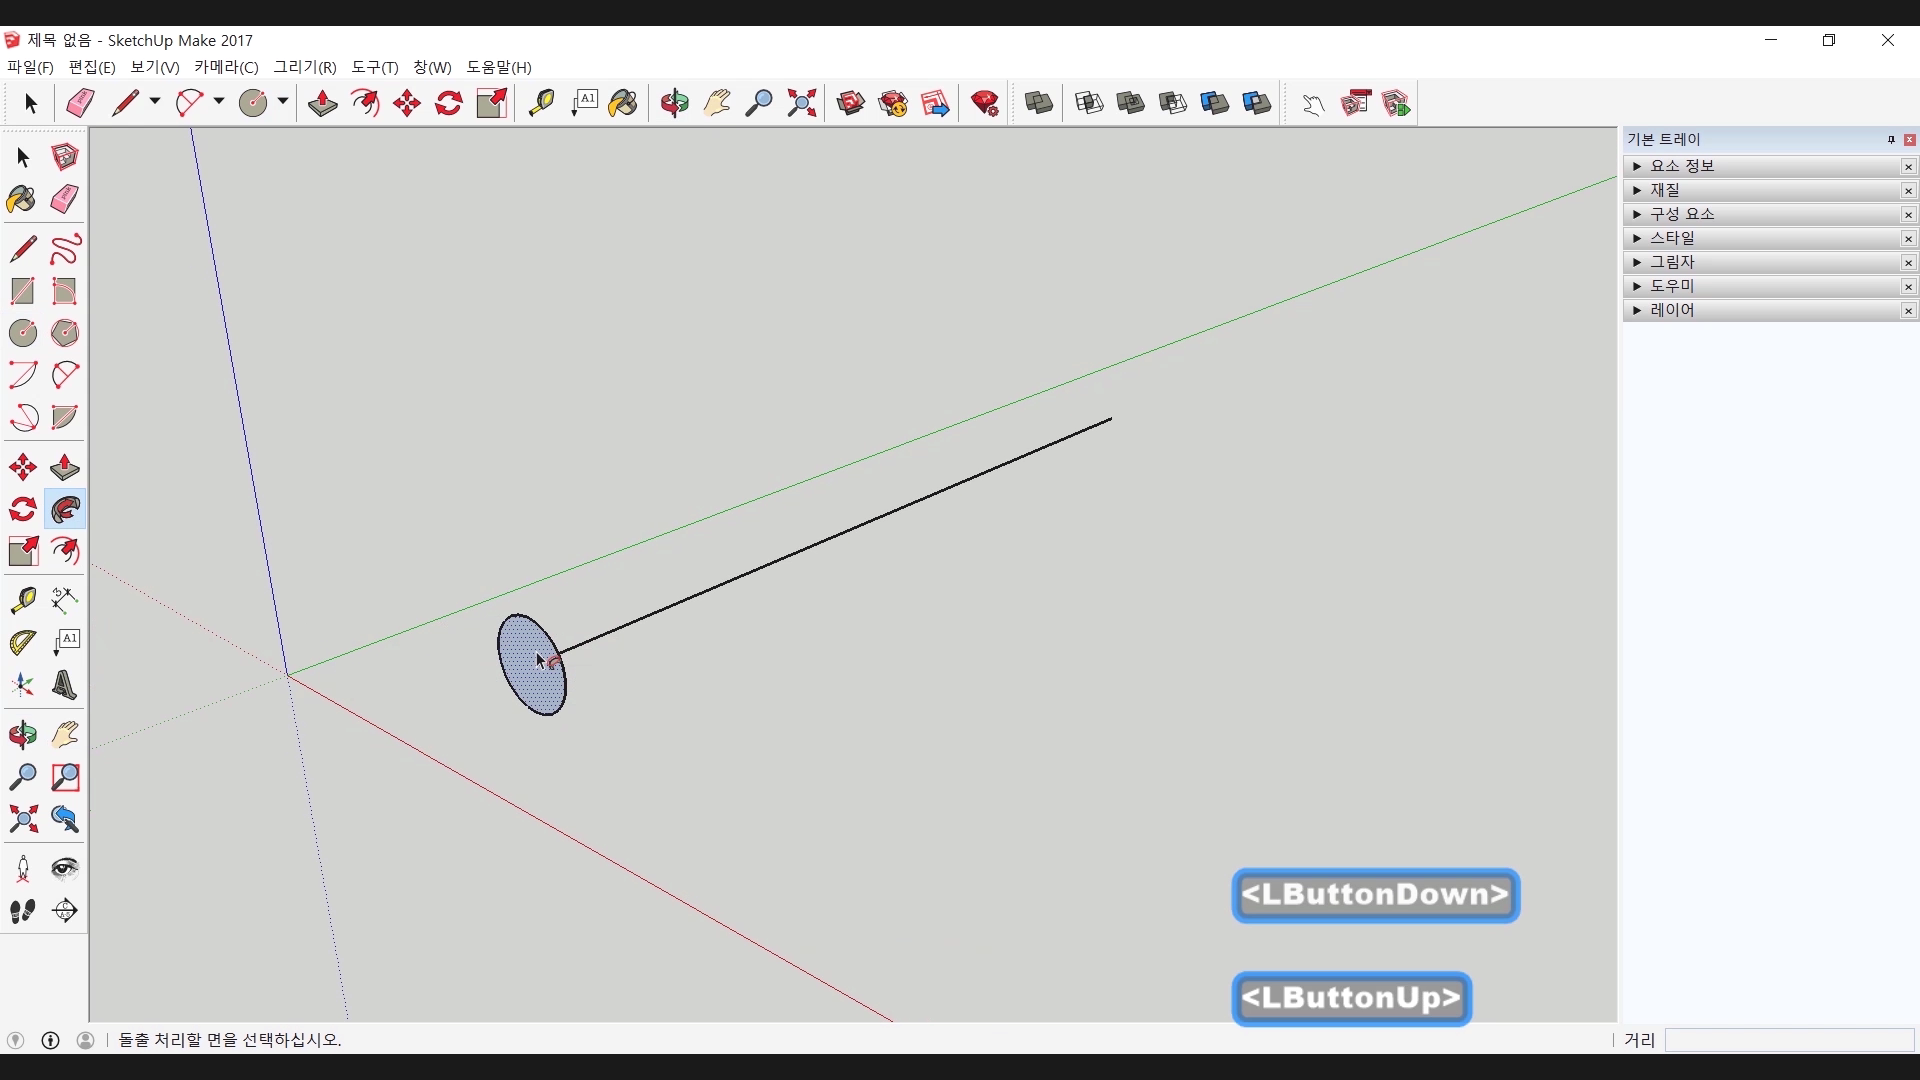Open the 카메라(C) menu
Viewport: 1920px width, 1080px height.
point(226,67)
